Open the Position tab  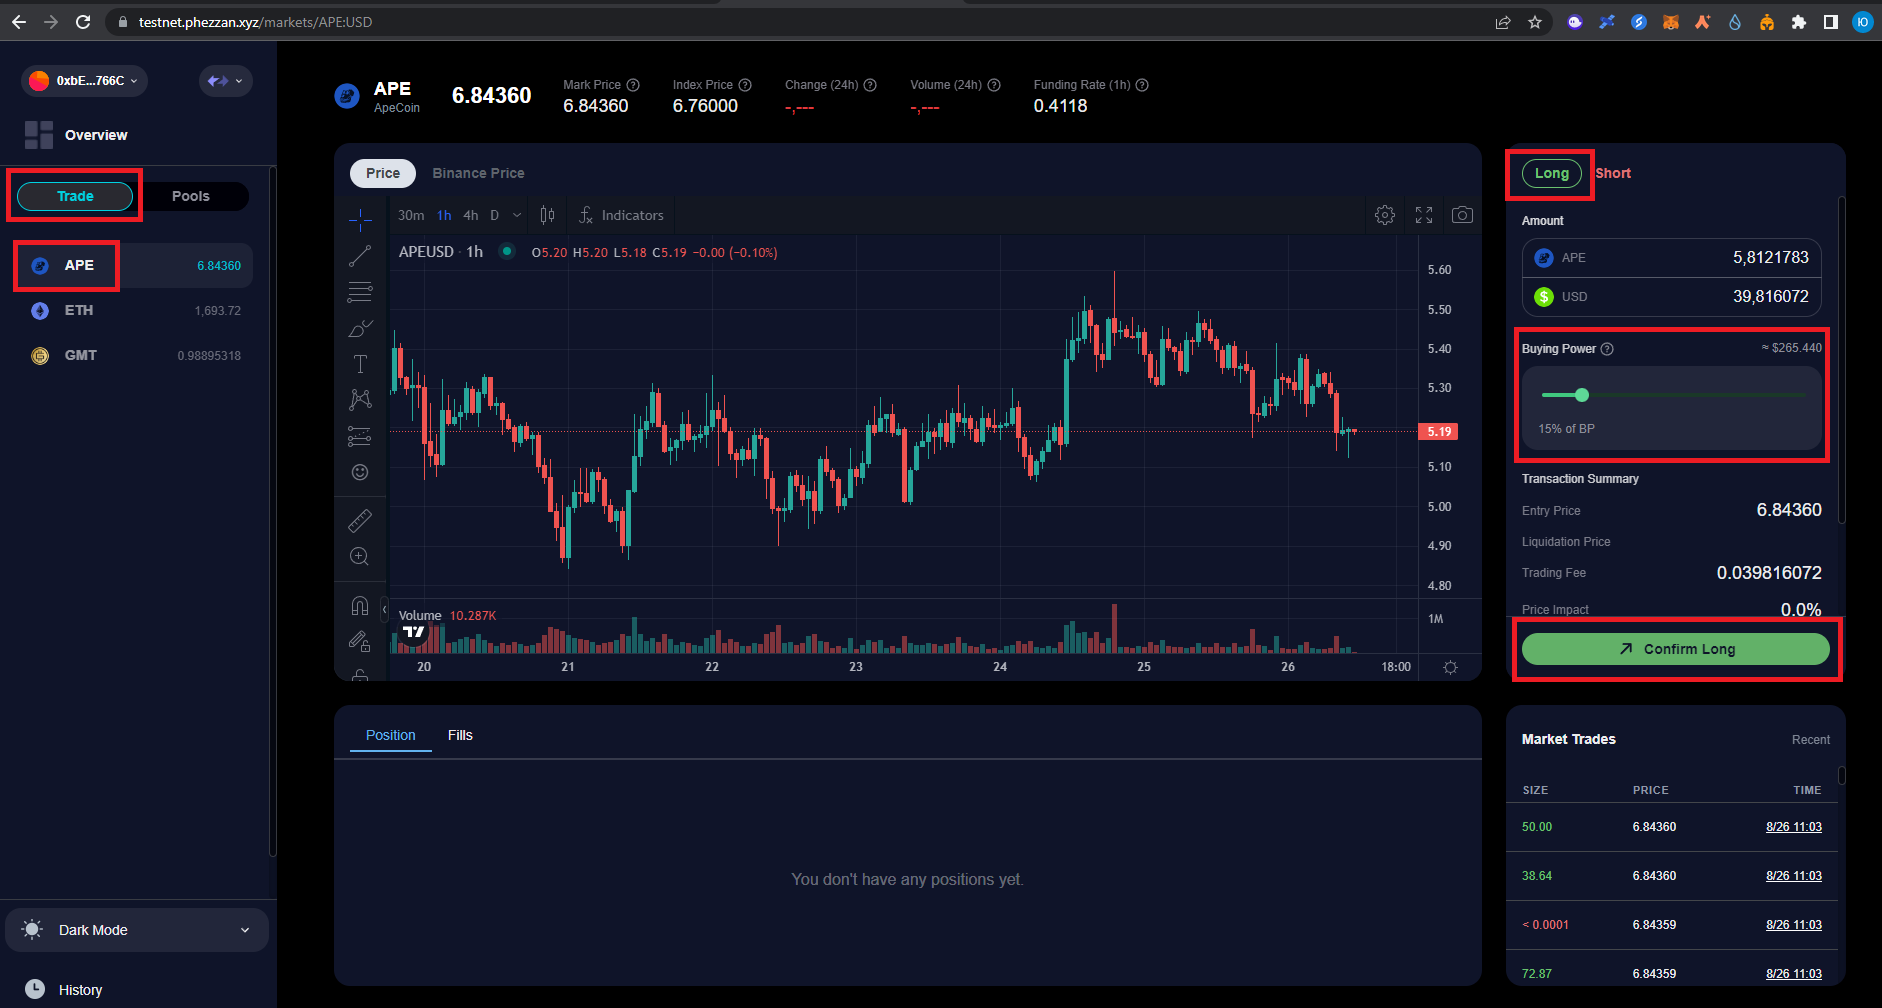click(391, 735)
